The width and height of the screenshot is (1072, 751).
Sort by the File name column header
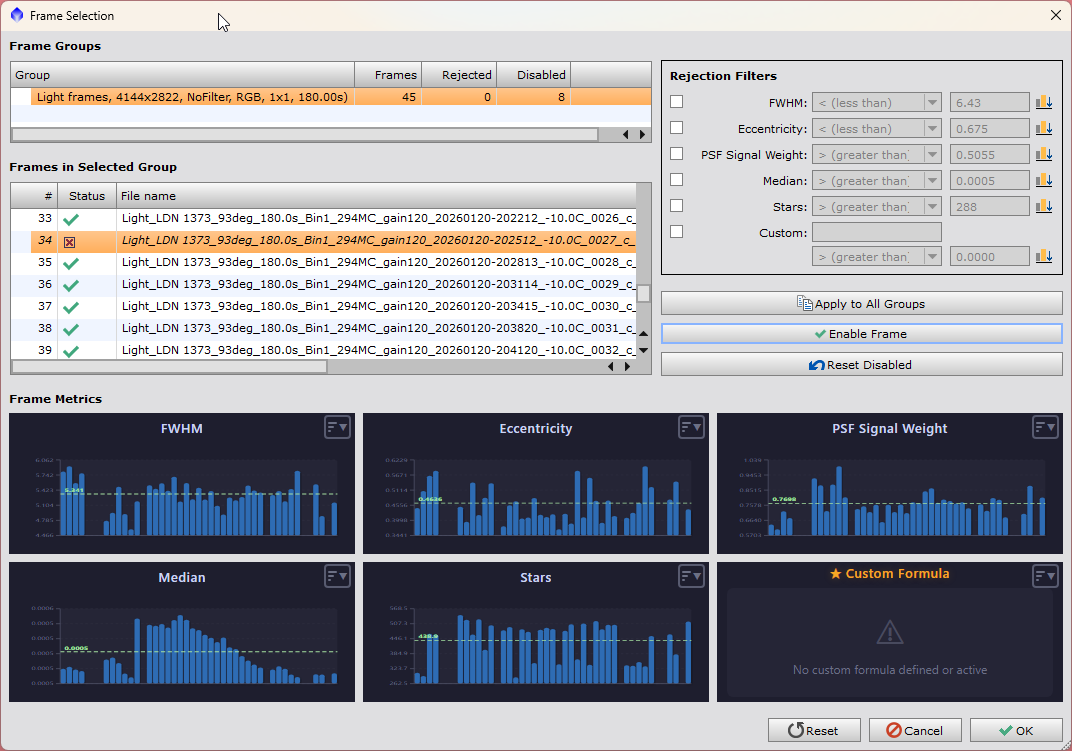(x=375, y=196)
